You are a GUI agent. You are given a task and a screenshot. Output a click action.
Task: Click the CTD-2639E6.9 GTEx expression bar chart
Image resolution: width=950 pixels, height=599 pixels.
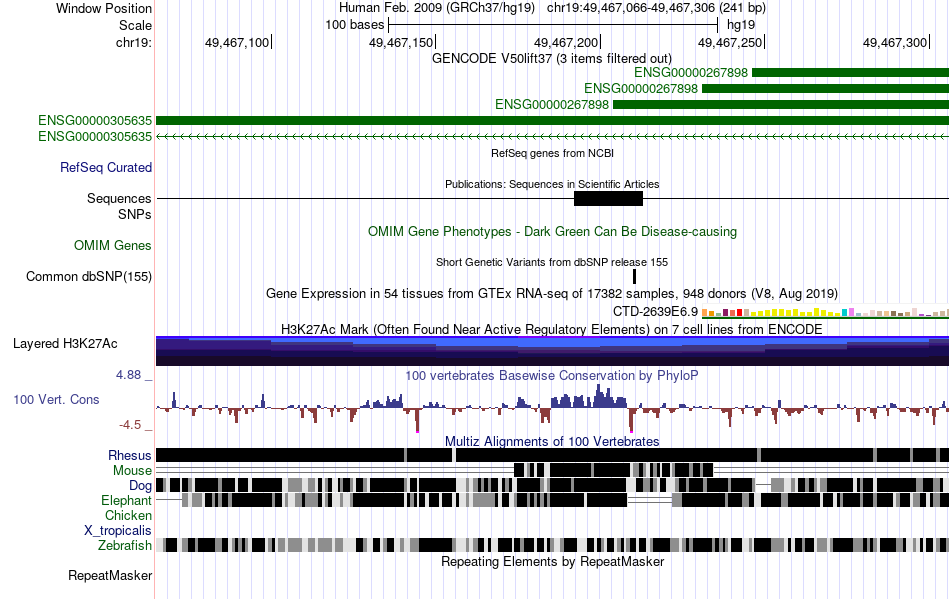(x=825, y=313)
